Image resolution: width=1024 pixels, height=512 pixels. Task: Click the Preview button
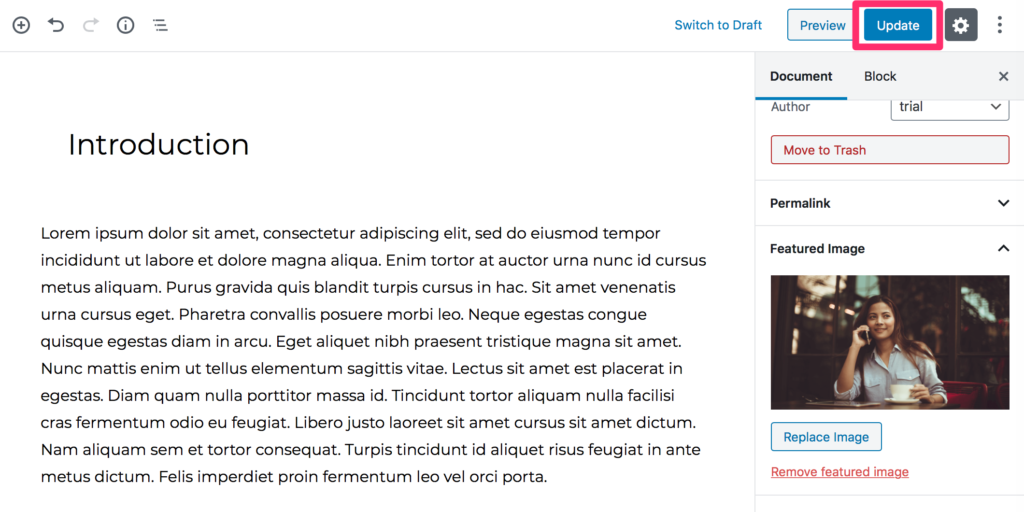[823, 25]
